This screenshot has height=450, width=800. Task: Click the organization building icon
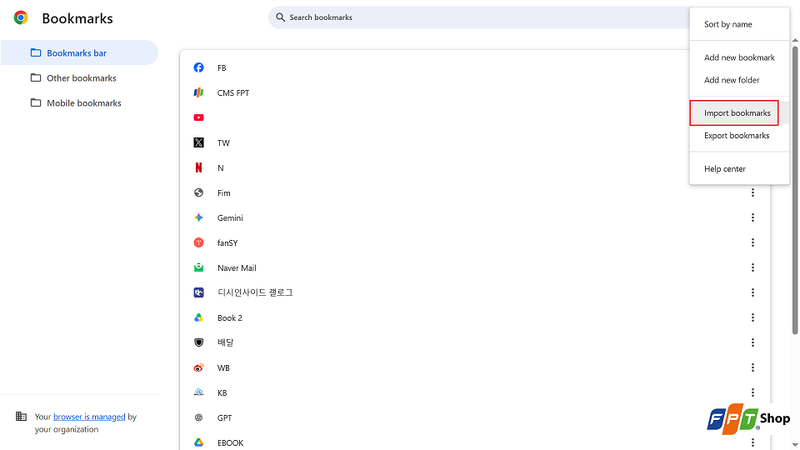[x=21, y=417]
